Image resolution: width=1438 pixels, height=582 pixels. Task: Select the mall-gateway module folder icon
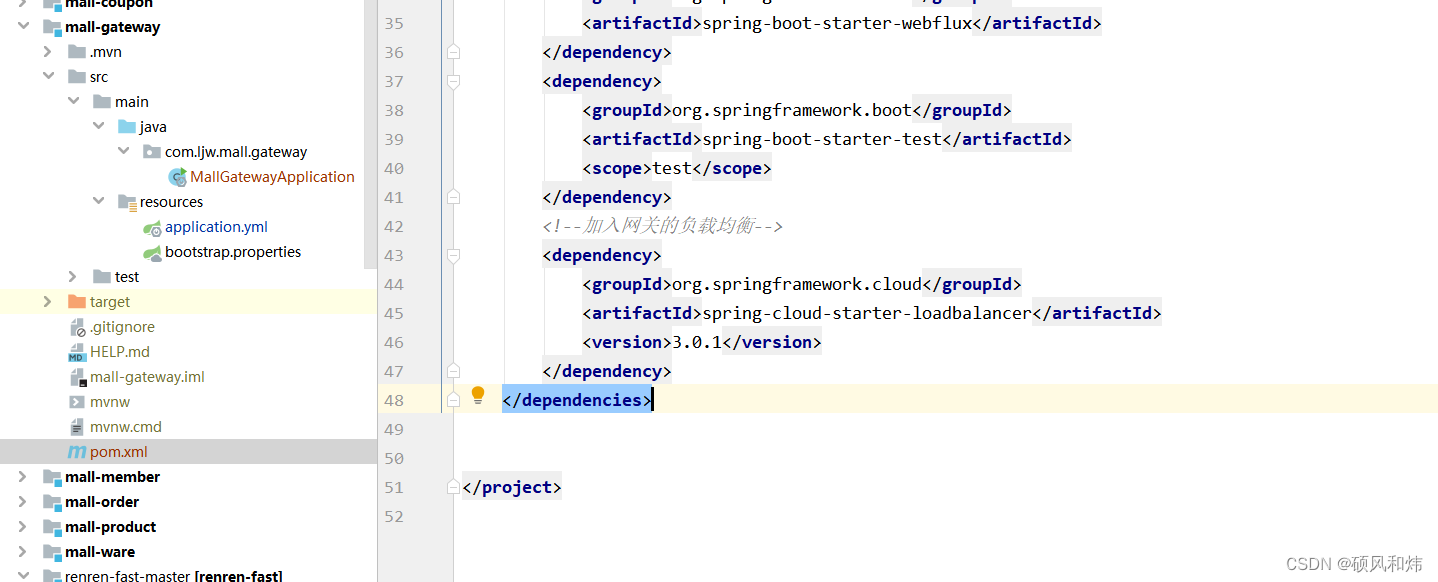pyautogui.click(x=52, y=27)
